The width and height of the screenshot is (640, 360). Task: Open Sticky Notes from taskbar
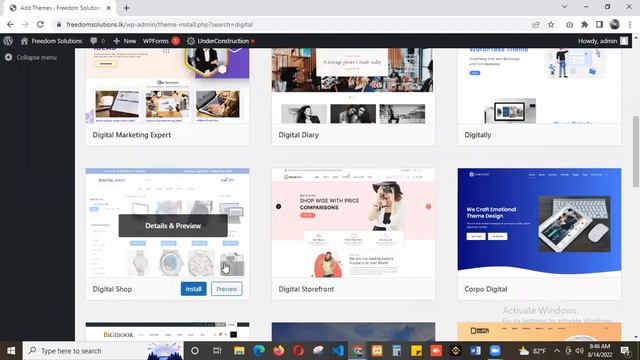pos(416,351)
